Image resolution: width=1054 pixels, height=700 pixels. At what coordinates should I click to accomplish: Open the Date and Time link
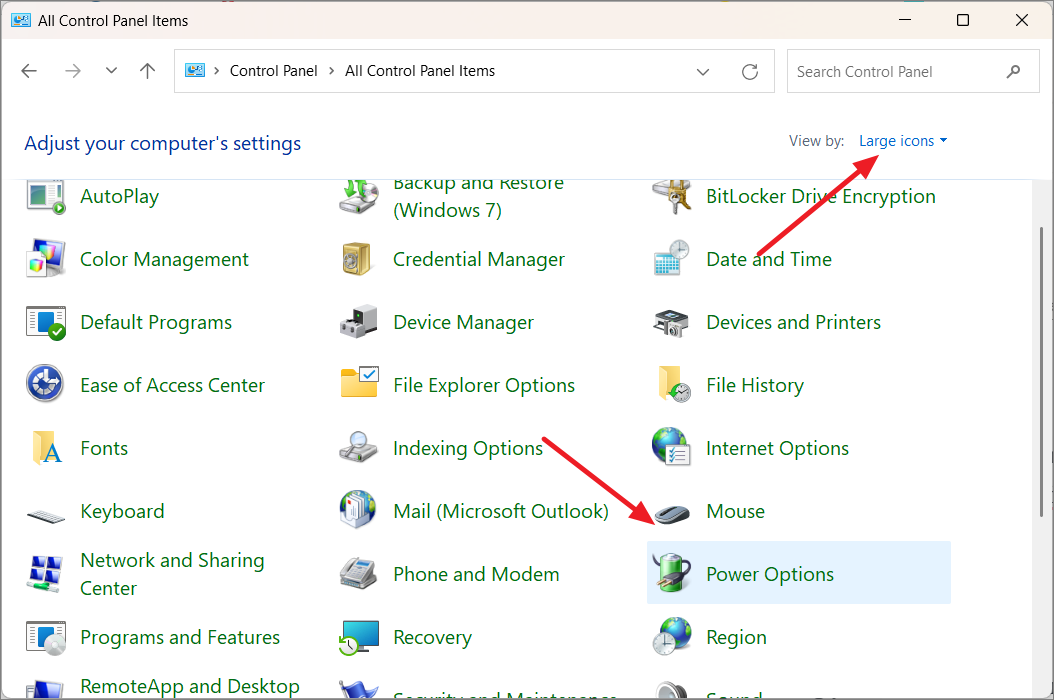point(769,259)
